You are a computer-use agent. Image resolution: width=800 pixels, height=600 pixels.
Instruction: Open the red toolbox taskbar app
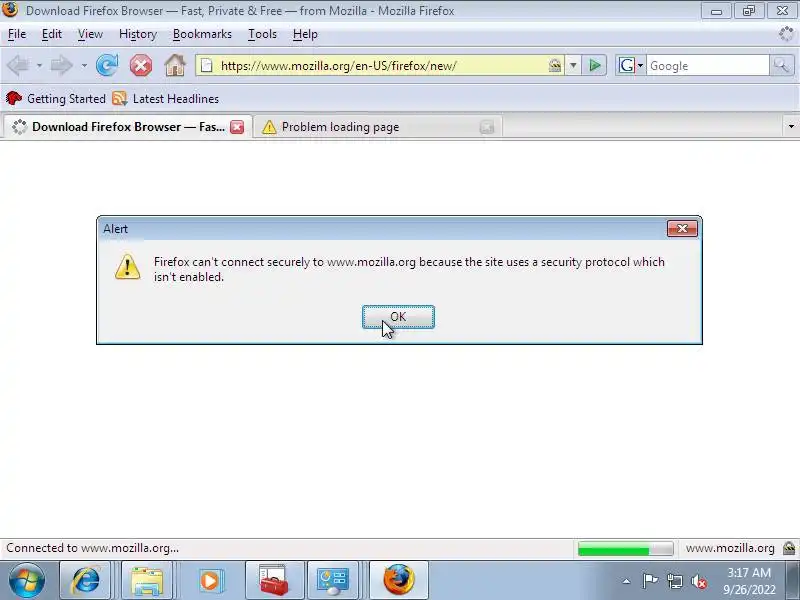click(274, 580)
